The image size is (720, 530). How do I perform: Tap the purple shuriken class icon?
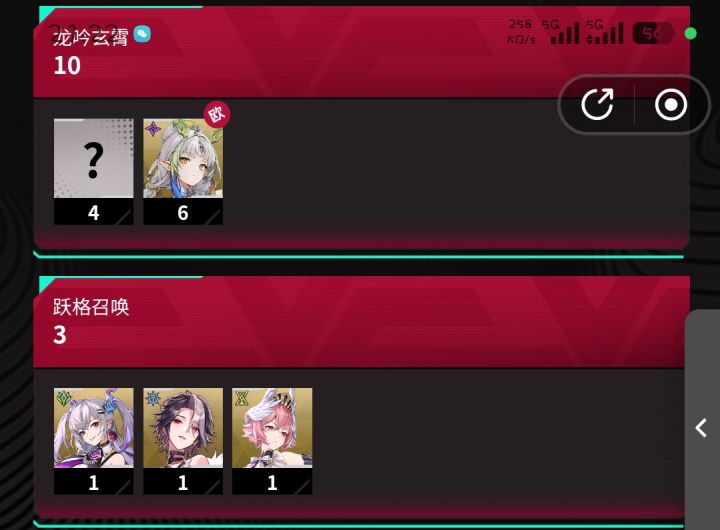152,129
